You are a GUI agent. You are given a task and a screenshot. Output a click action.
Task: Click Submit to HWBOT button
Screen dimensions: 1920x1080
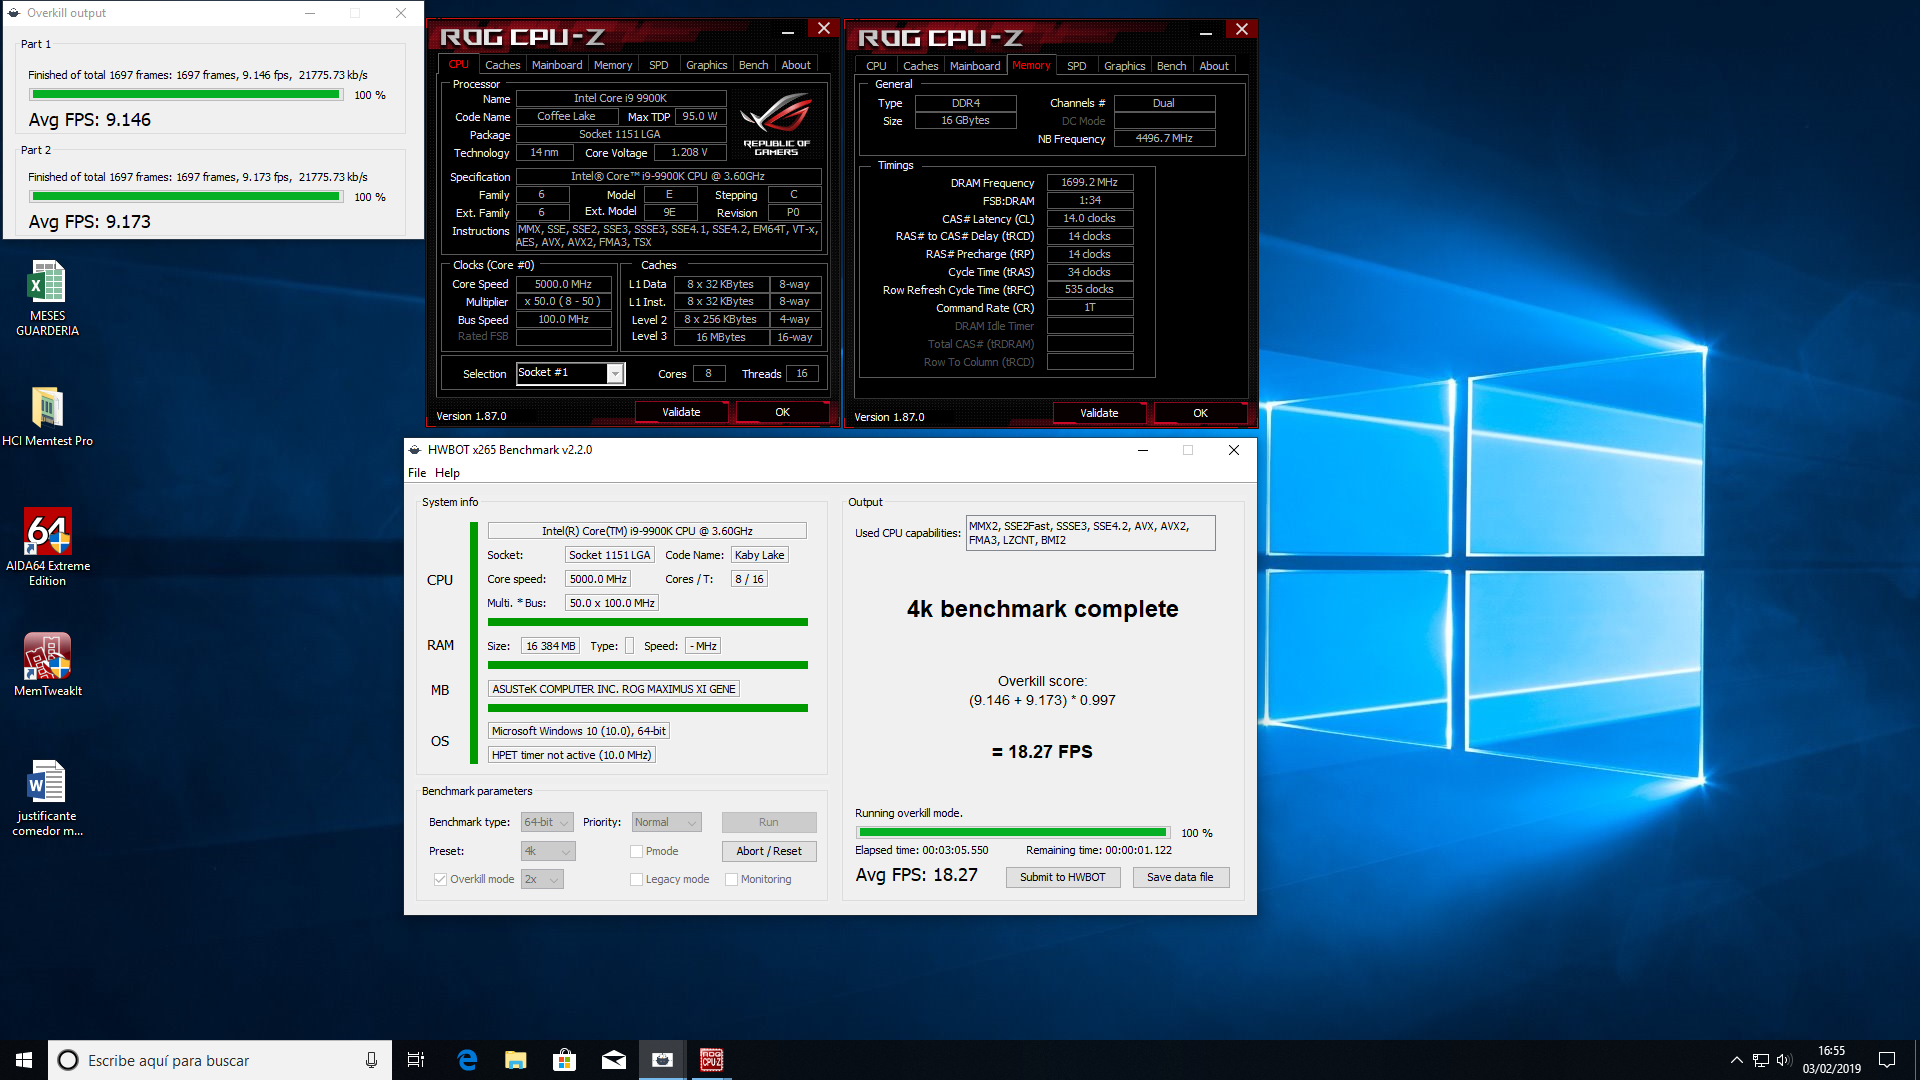tap(1062, 877)
